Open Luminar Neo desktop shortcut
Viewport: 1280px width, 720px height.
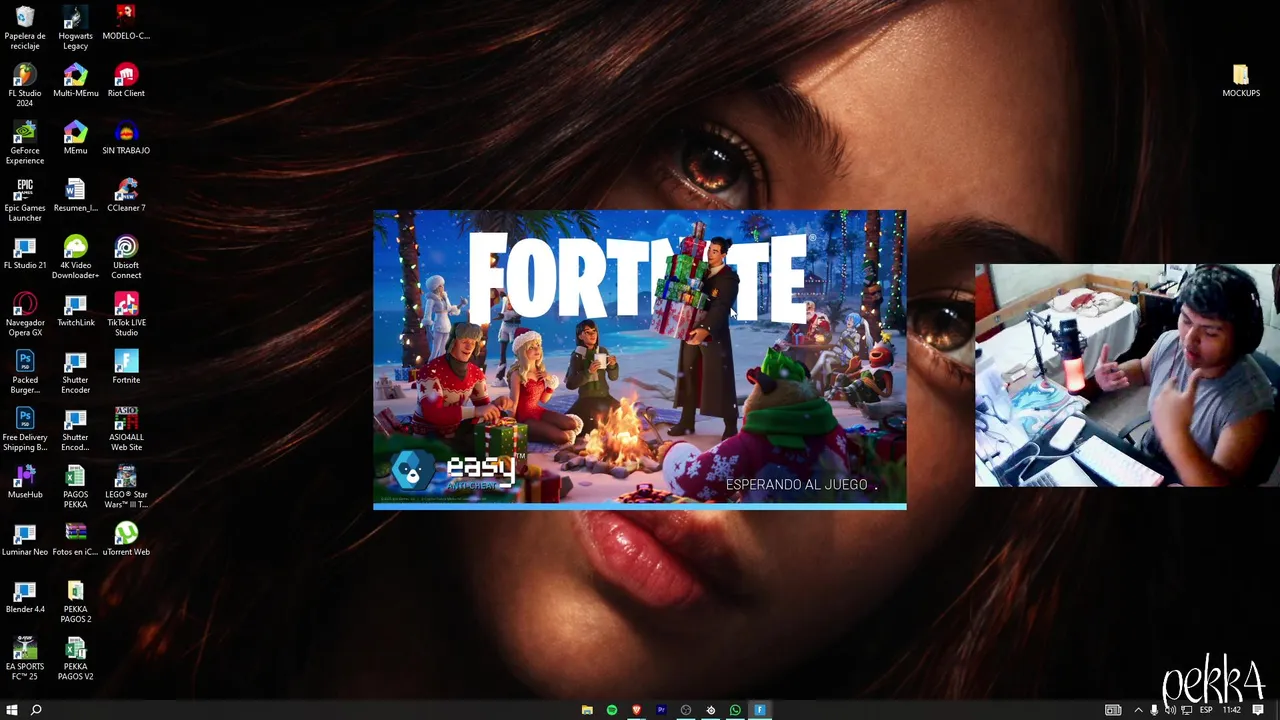[x=25, y=538]
